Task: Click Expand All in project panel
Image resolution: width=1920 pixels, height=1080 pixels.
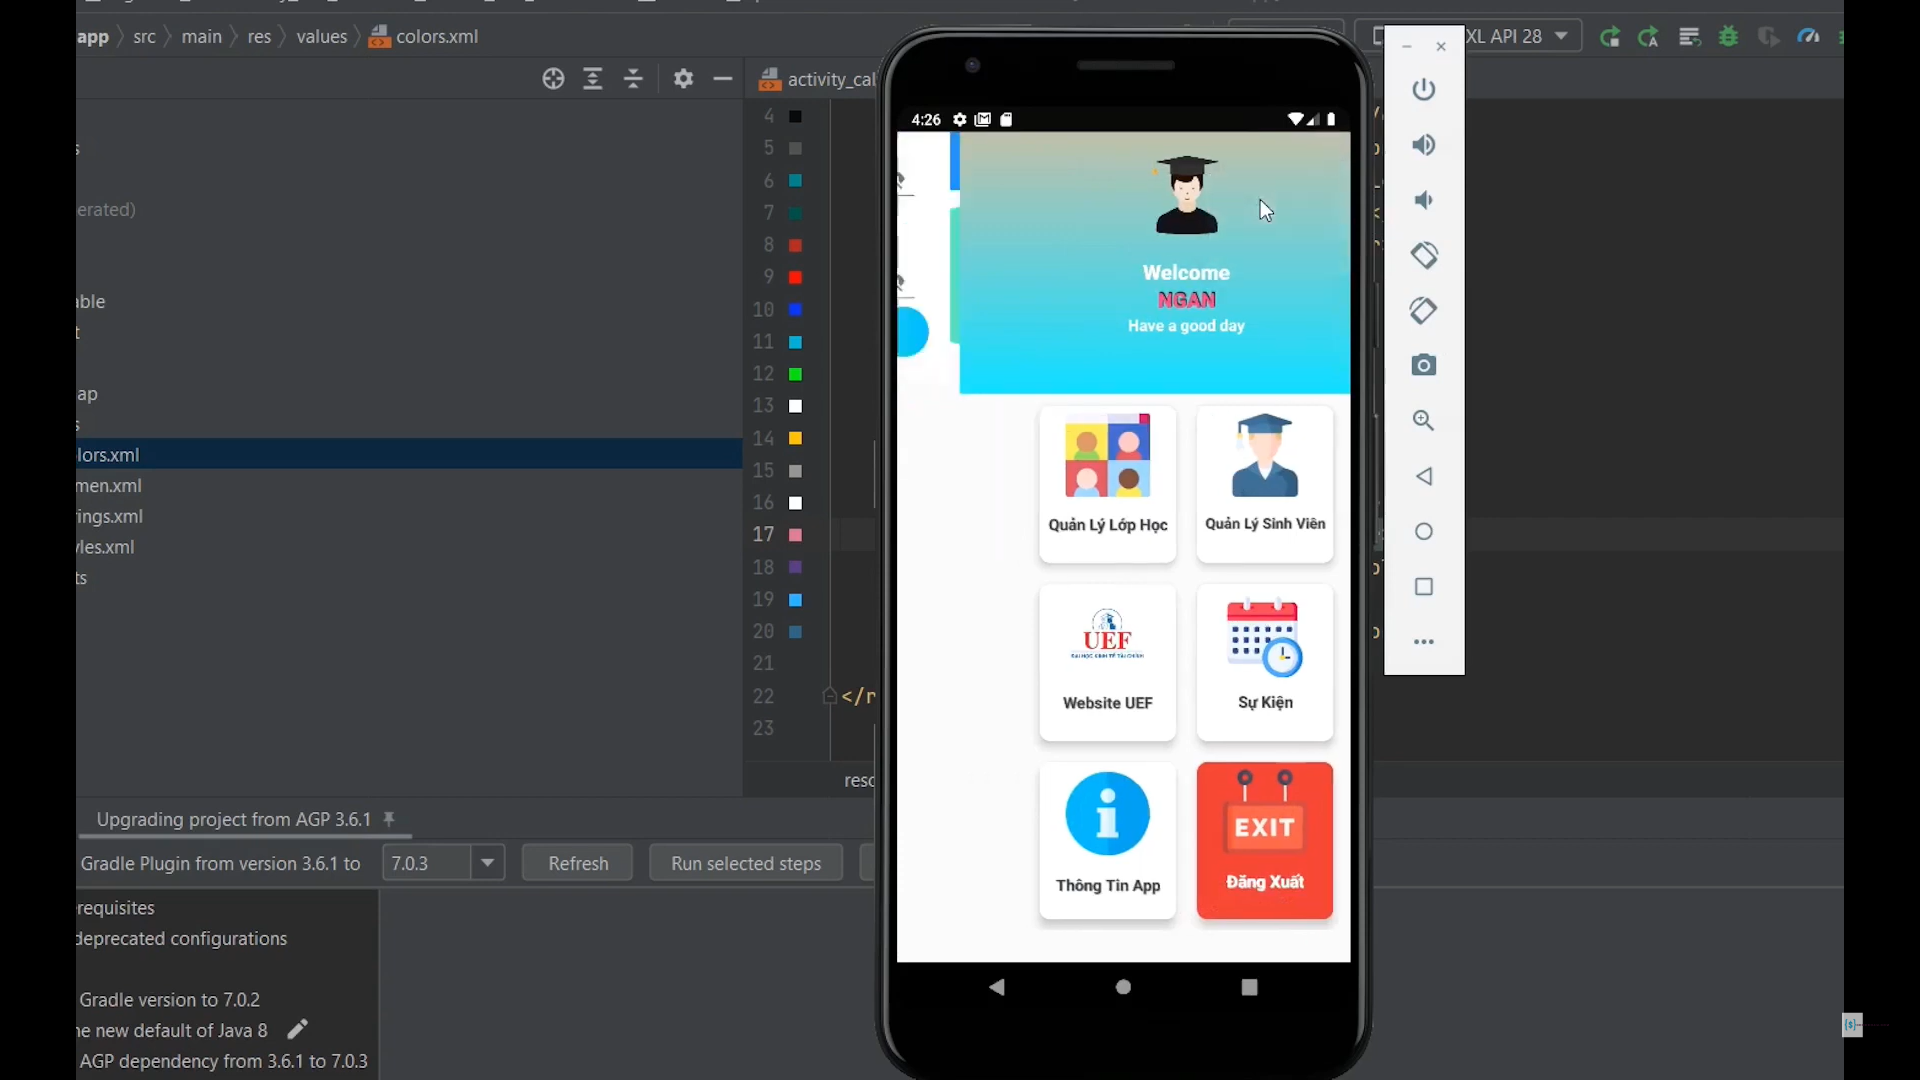Action: (593, 79)
